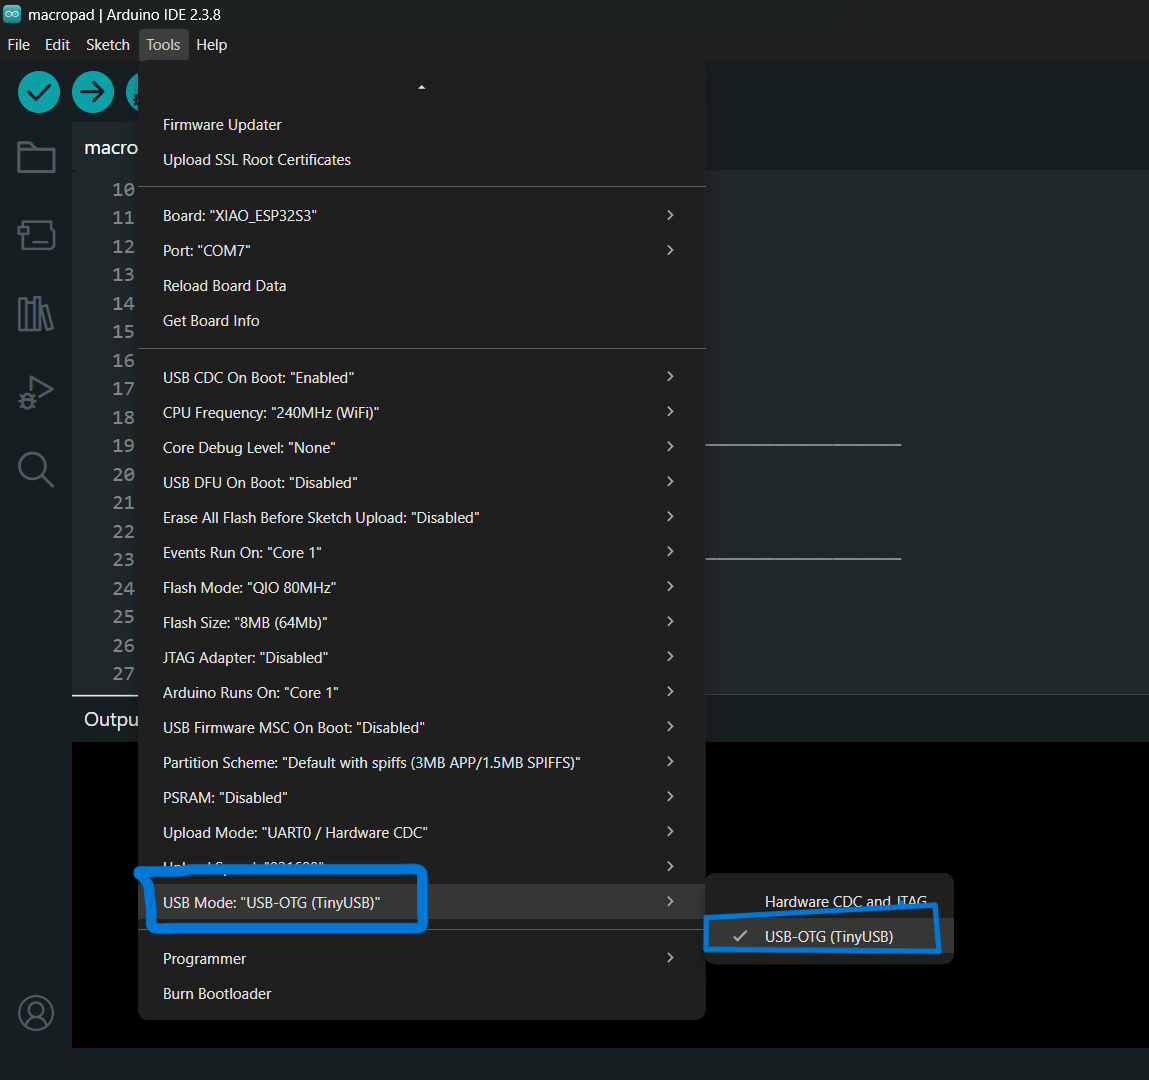Open the Sketch menu
The height and width of the screenshot is (1080, 1149).
108,45
